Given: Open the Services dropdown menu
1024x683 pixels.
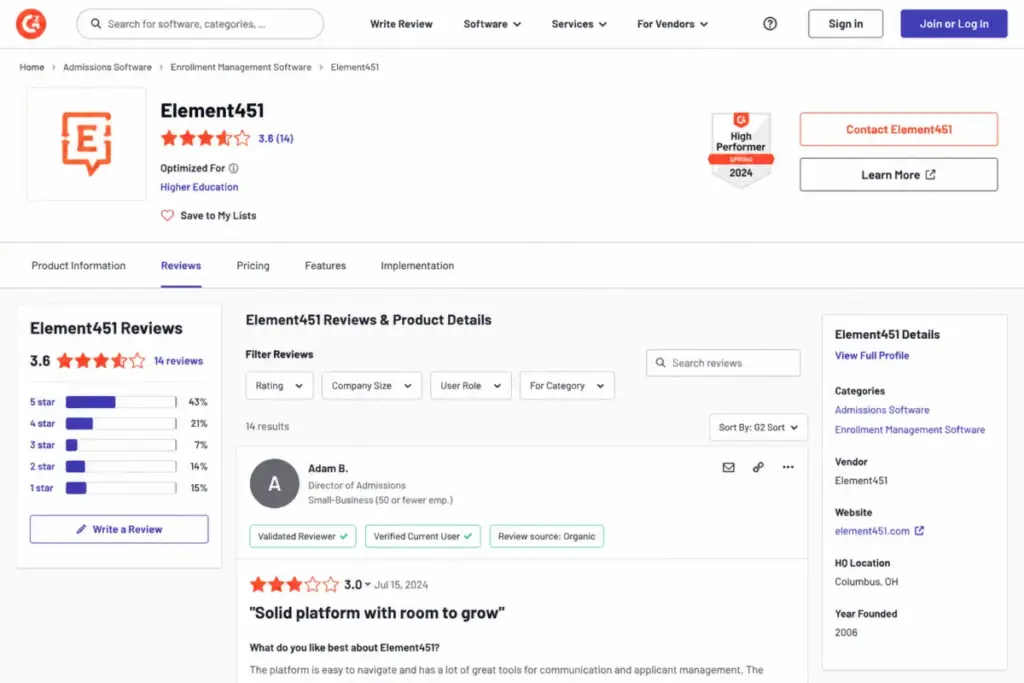Looking at the screenshot, I should 579,24.
